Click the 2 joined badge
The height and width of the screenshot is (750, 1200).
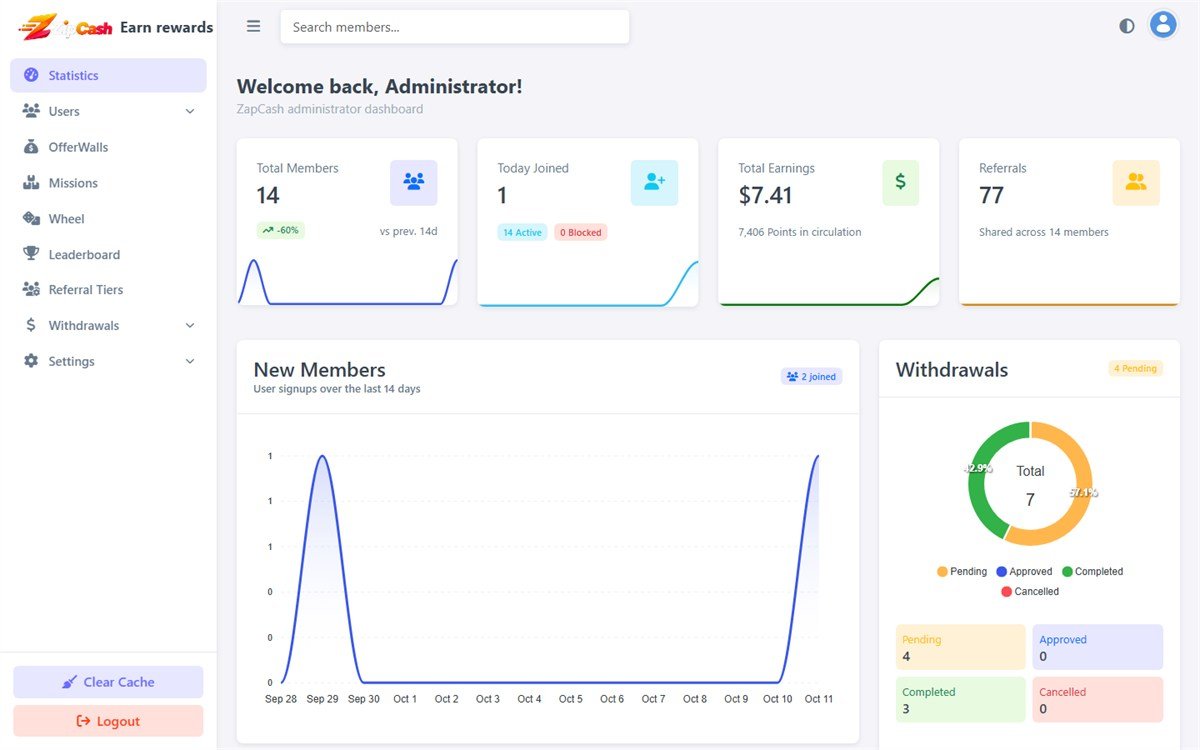coord(812,376)
